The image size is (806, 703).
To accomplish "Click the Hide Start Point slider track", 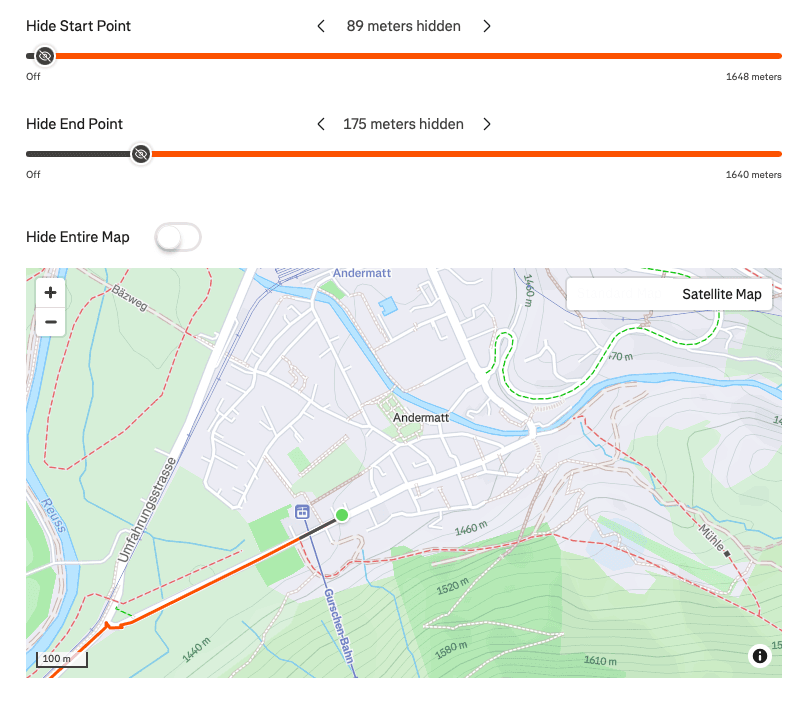I will (x=400, y=56).
